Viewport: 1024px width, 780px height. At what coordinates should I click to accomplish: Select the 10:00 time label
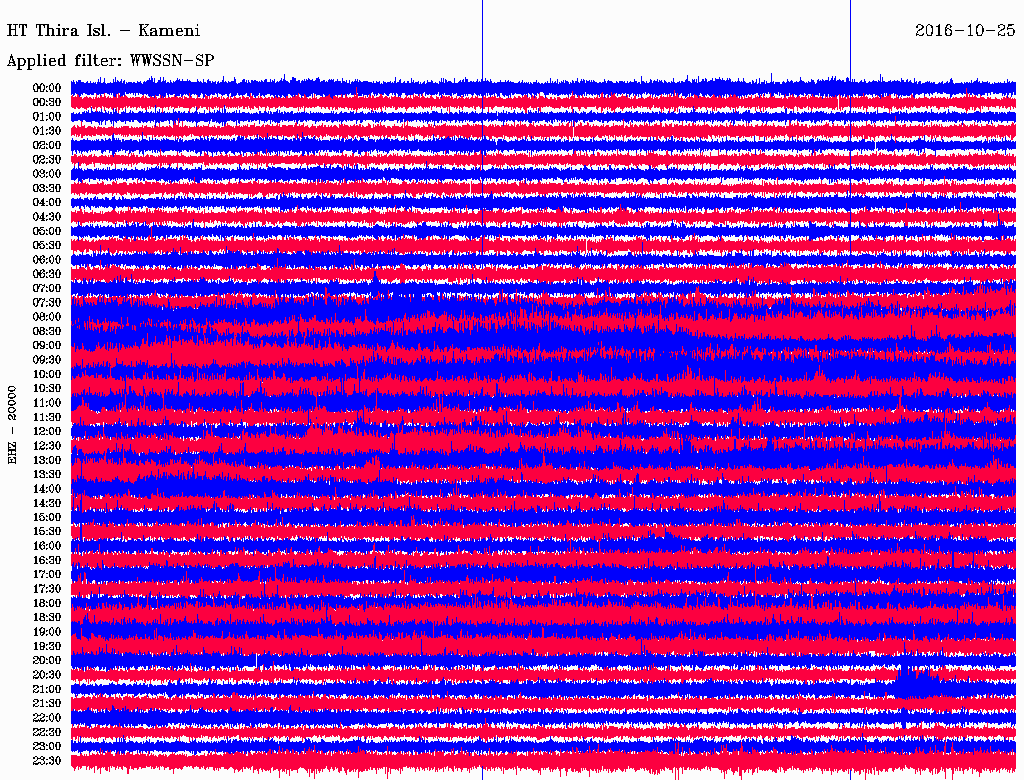point(47,374)
